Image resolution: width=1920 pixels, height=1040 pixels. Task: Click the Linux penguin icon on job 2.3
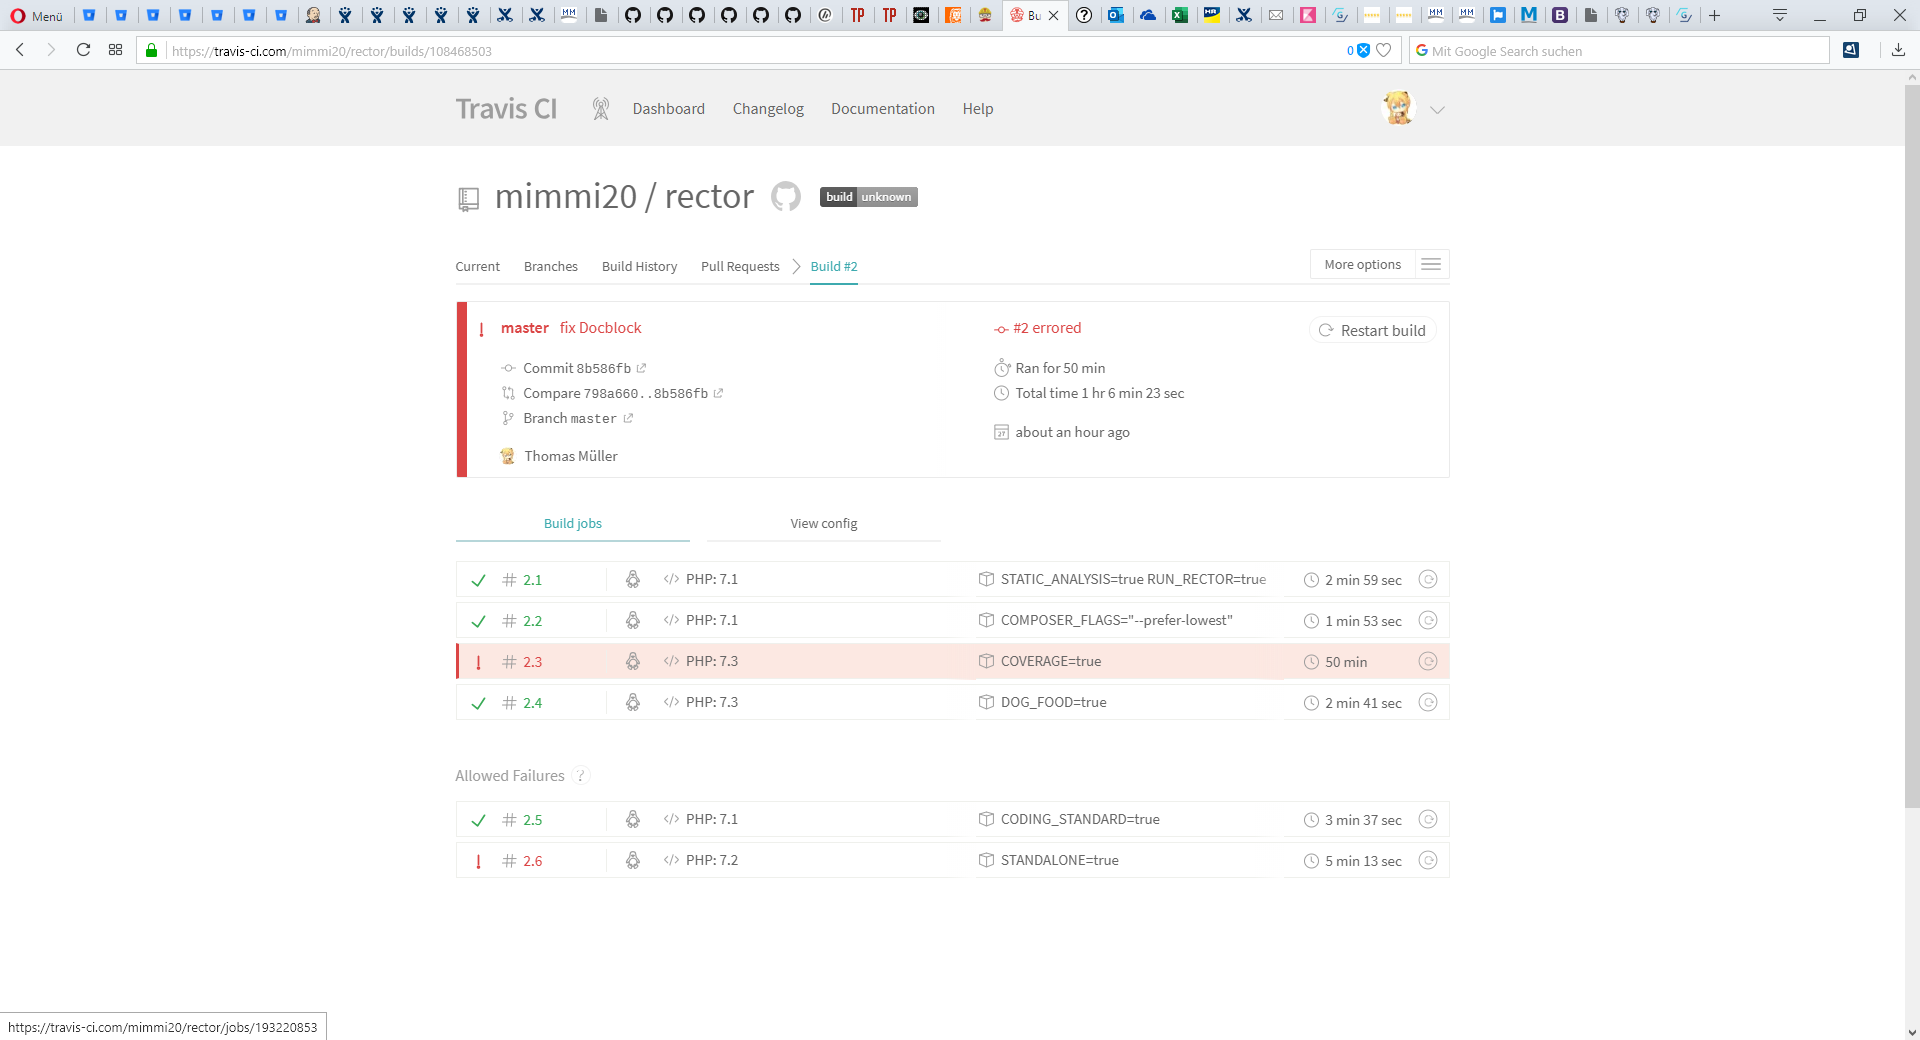tap(633, 661)
